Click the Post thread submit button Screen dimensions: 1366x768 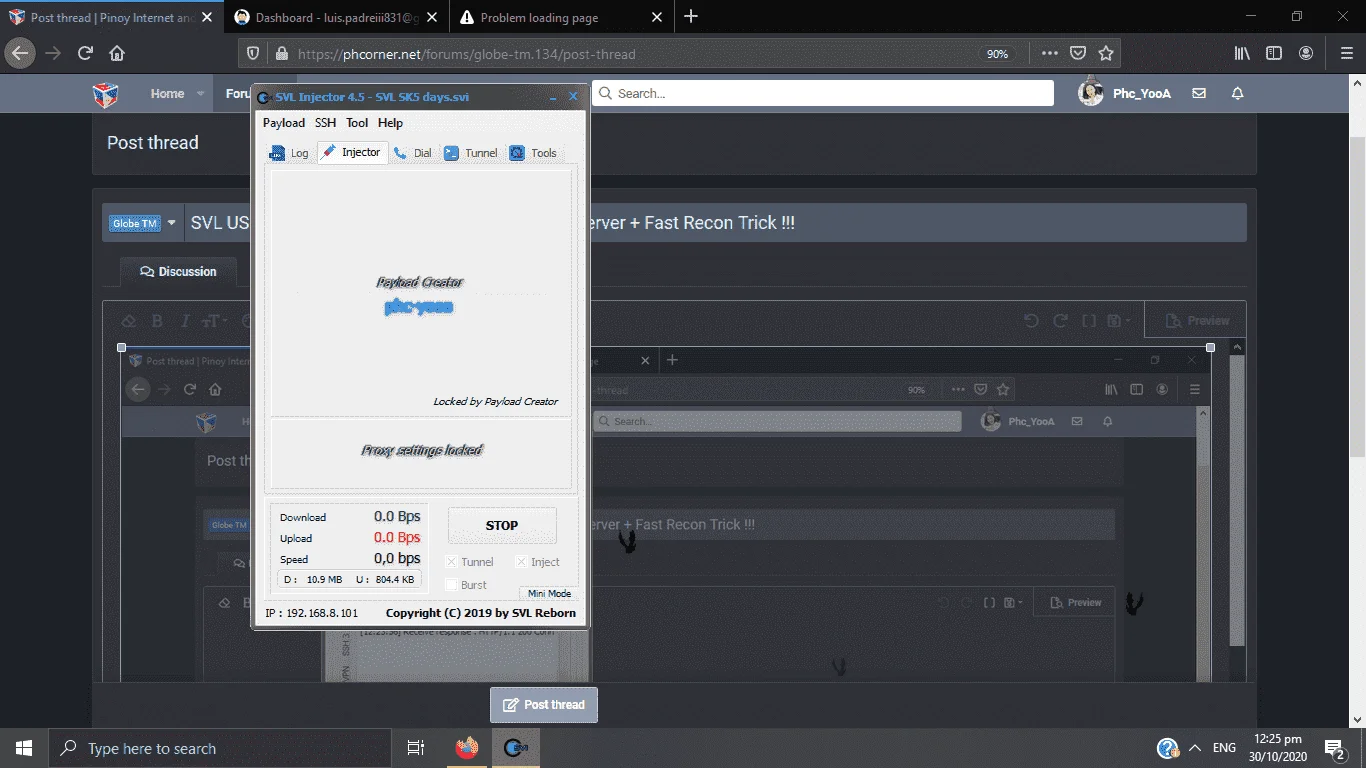point(544,705)
